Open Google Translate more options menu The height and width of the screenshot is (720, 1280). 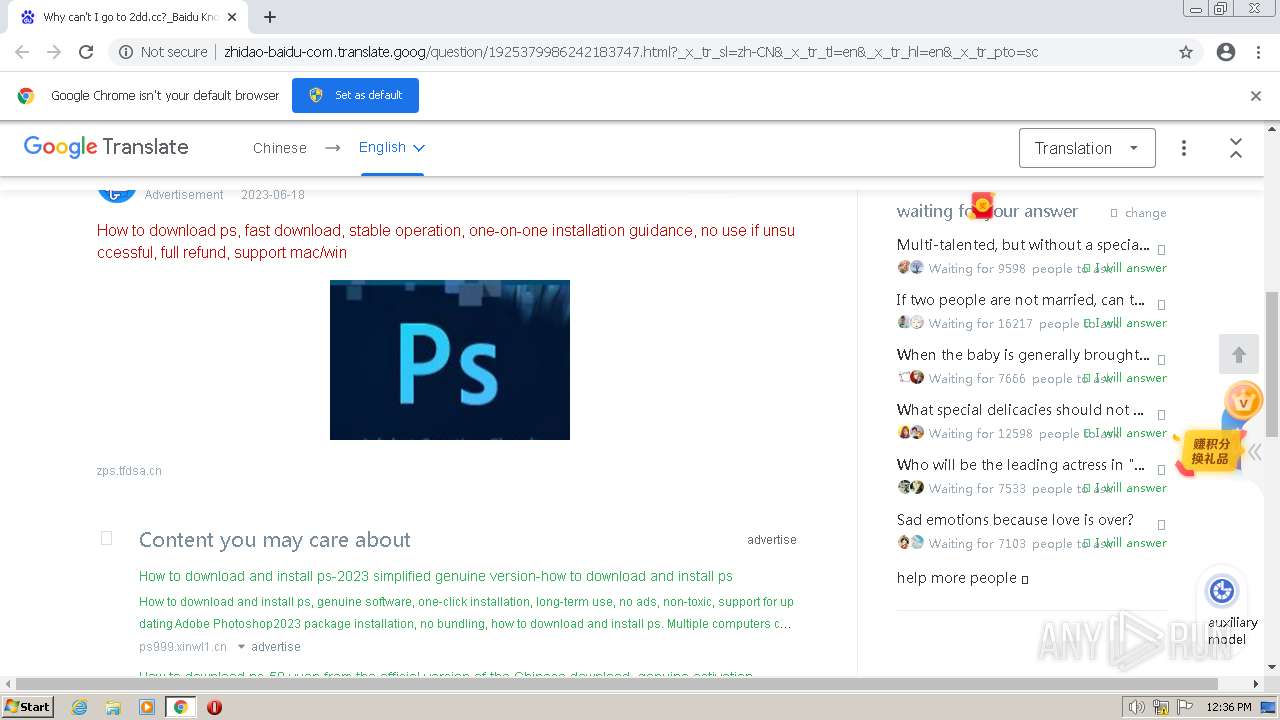pos(1184,148)
